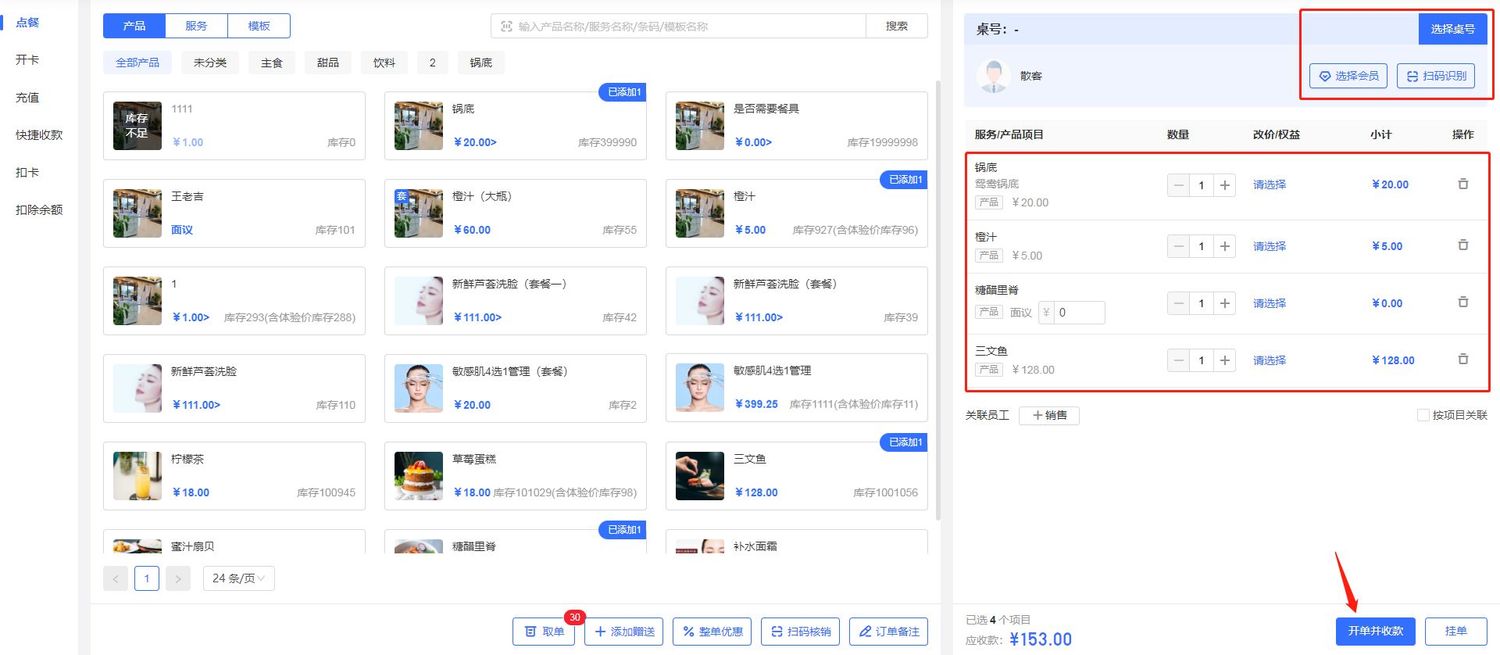Open 请选择 dropdown for 糖醋里脊 row

tap(1269, 303)
